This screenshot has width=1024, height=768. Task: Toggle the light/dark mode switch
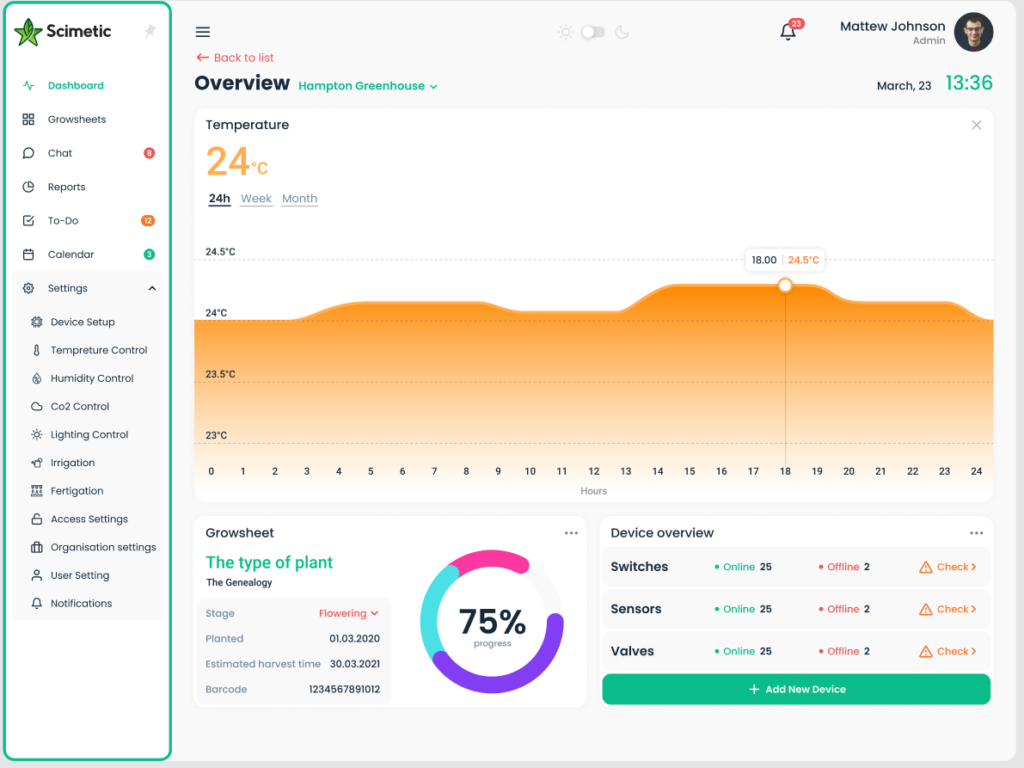pyautogui.click(x=593, y=32)
